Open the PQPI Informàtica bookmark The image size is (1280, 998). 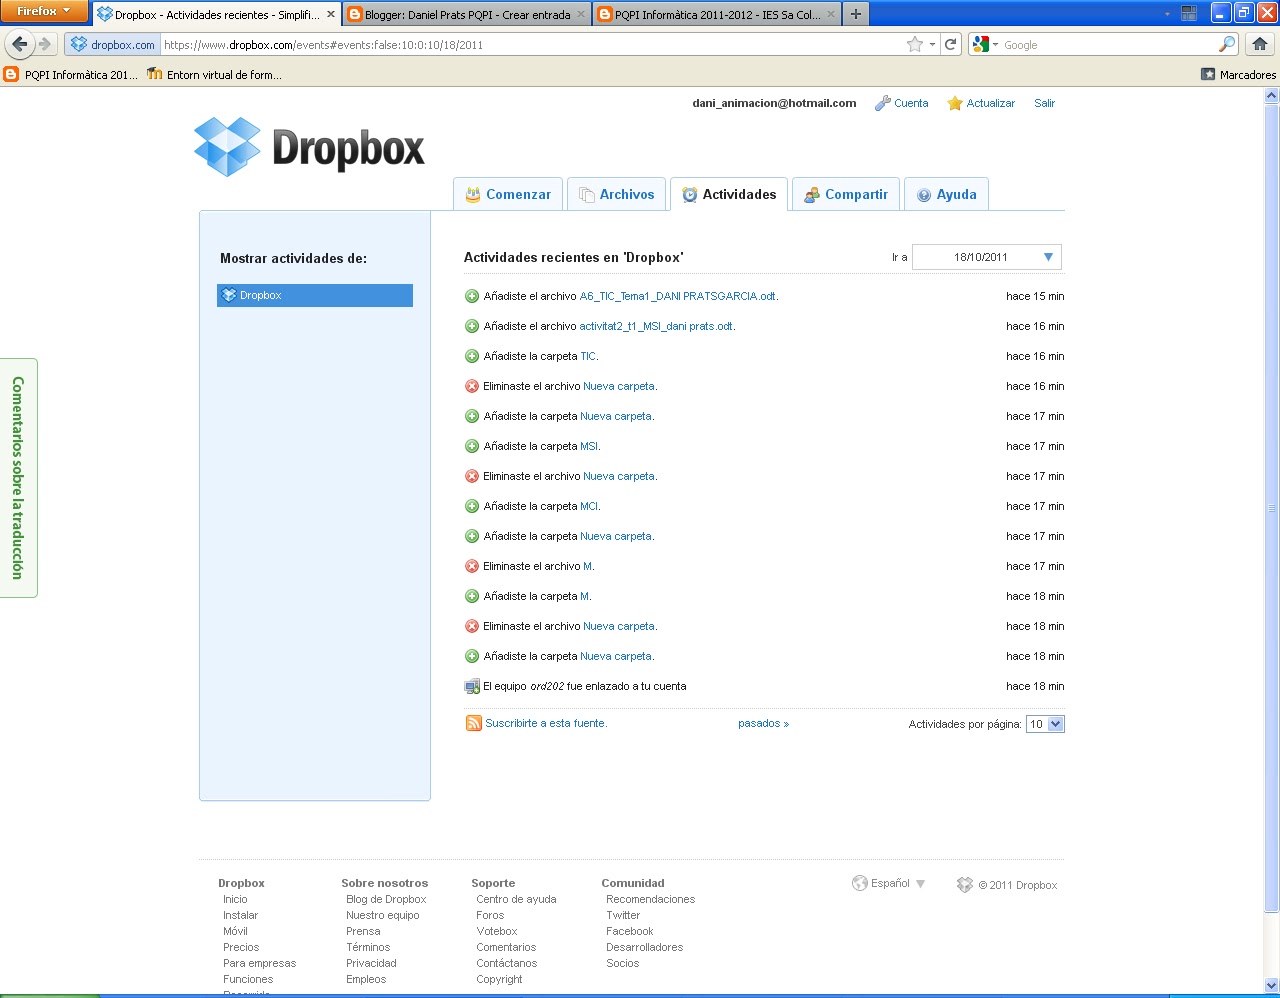tap(72, 74)
